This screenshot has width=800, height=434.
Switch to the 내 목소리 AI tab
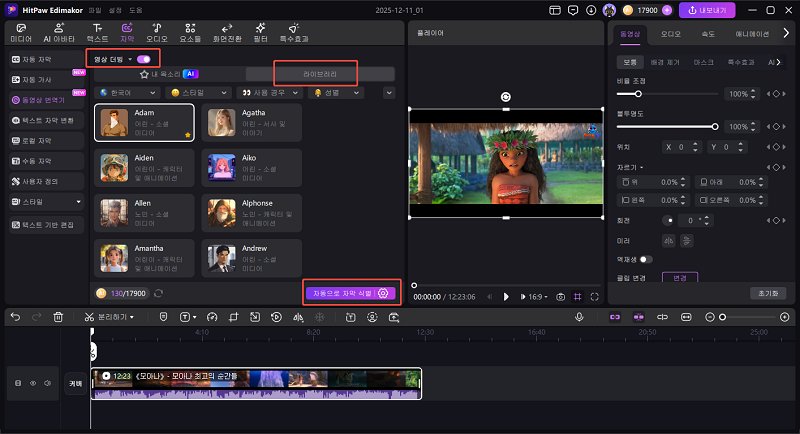(169, 74)
